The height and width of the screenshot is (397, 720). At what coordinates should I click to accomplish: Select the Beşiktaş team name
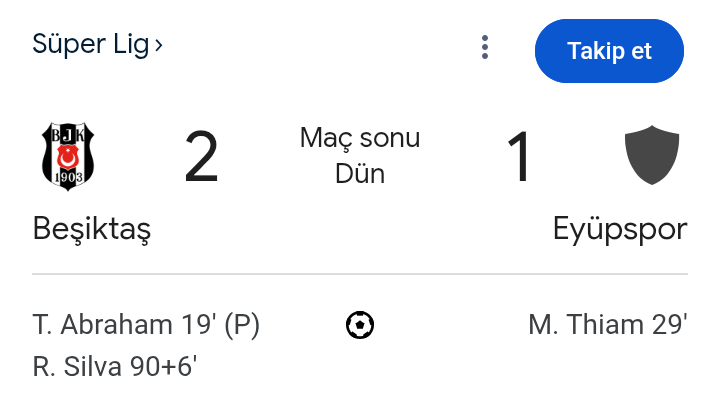[x=92, y=229]
